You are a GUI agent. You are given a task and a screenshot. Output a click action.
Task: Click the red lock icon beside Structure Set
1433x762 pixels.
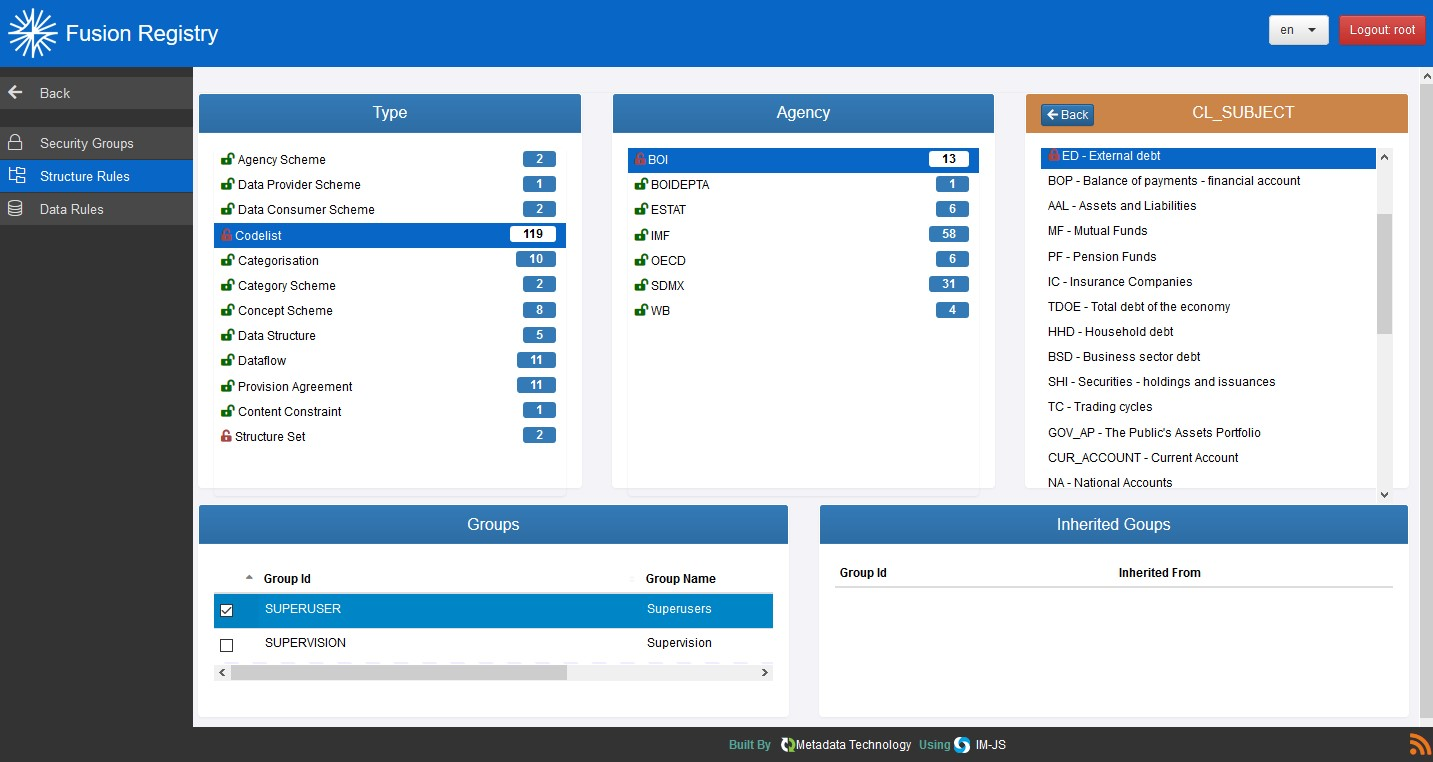click(226, 436)
